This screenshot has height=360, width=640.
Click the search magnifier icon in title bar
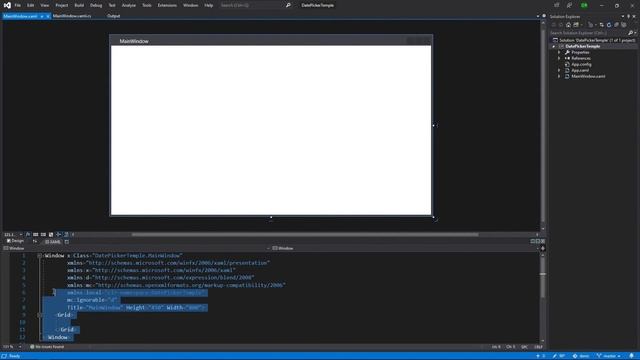coord(288,5)
